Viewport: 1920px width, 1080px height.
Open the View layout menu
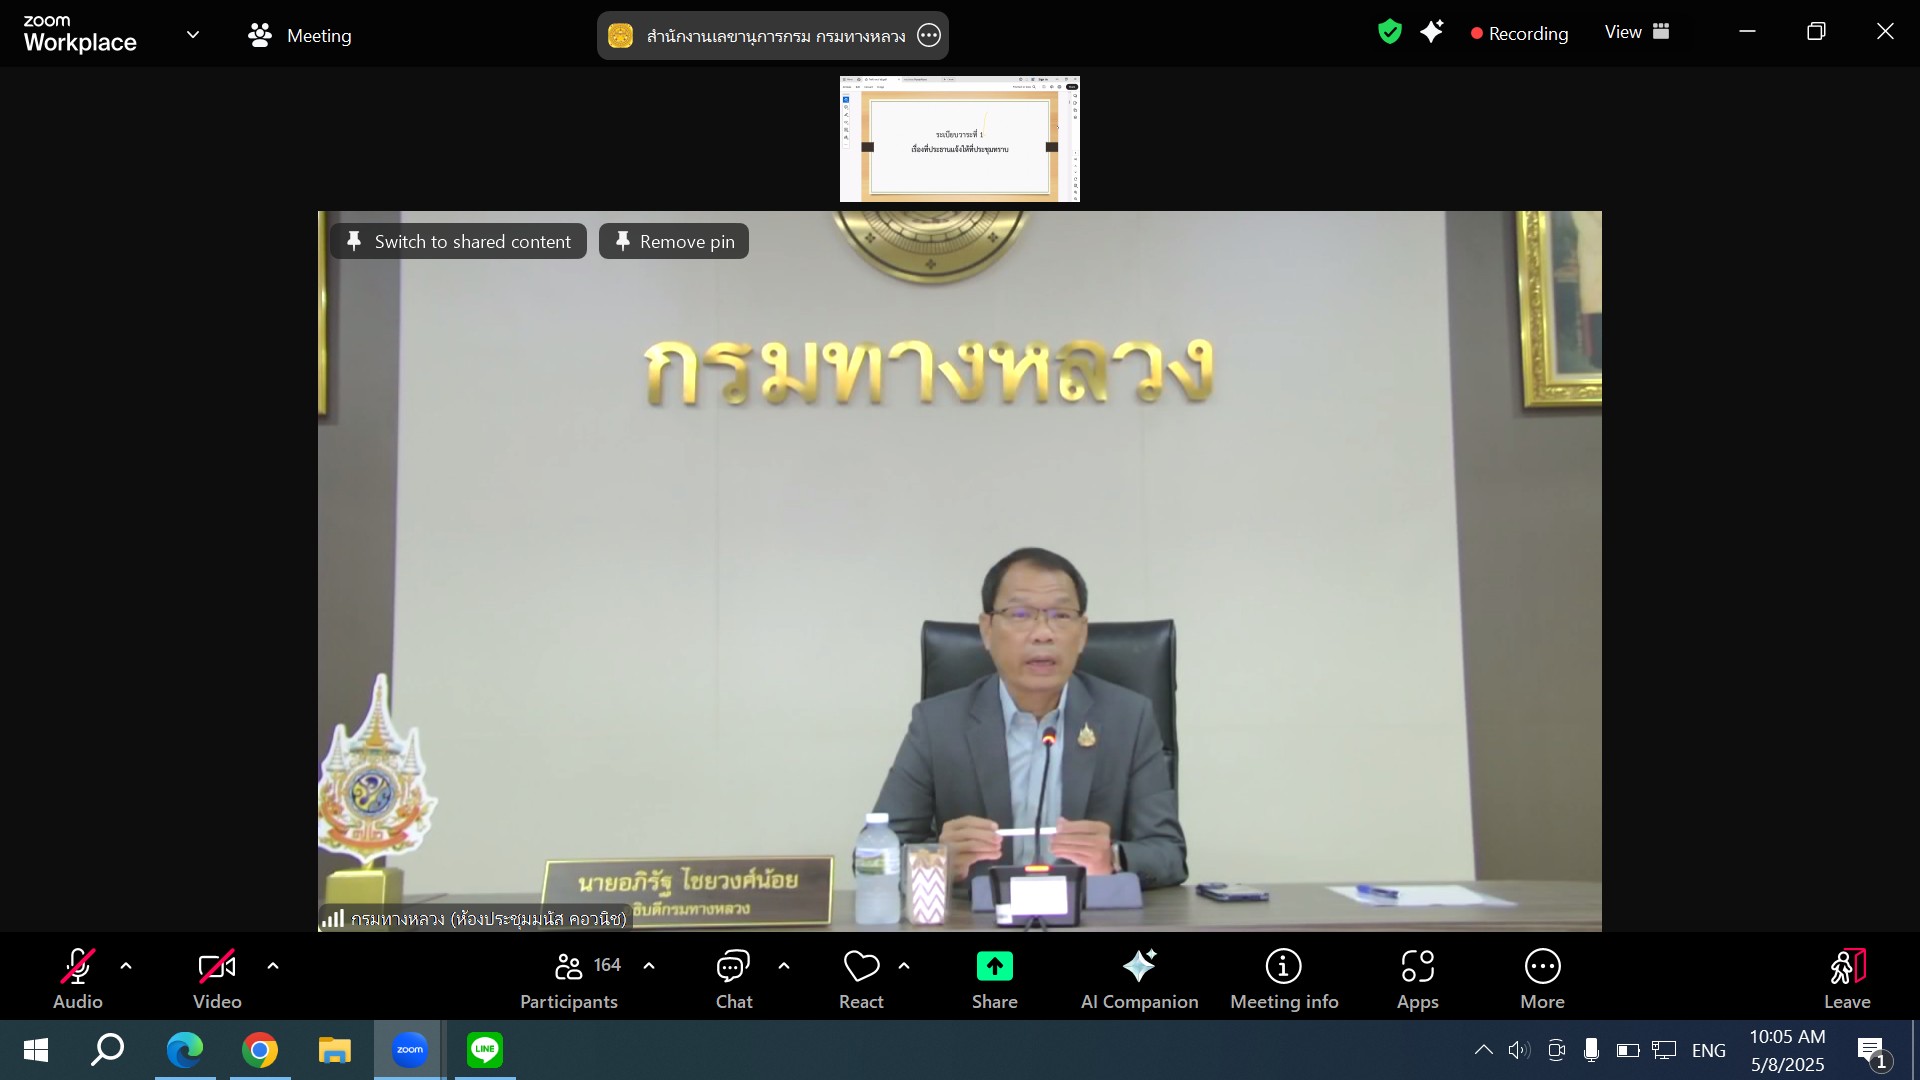click(x=1637, y=32)
